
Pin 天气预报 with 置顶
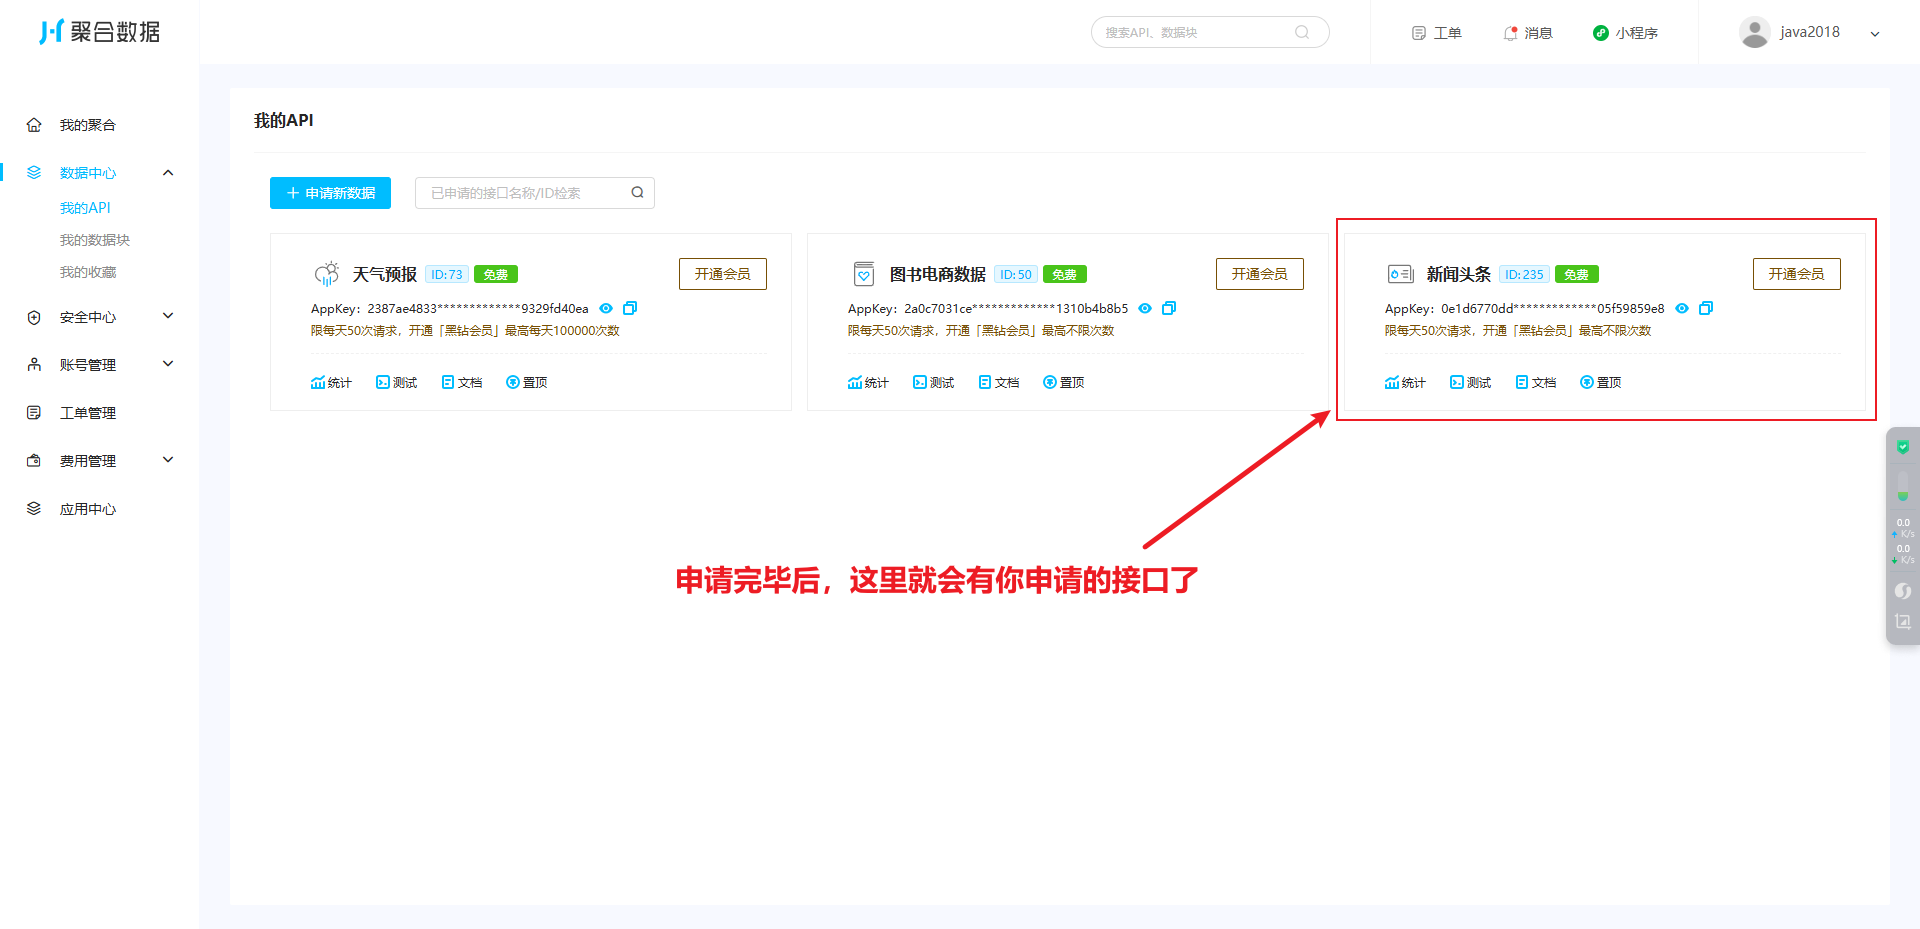527,382
